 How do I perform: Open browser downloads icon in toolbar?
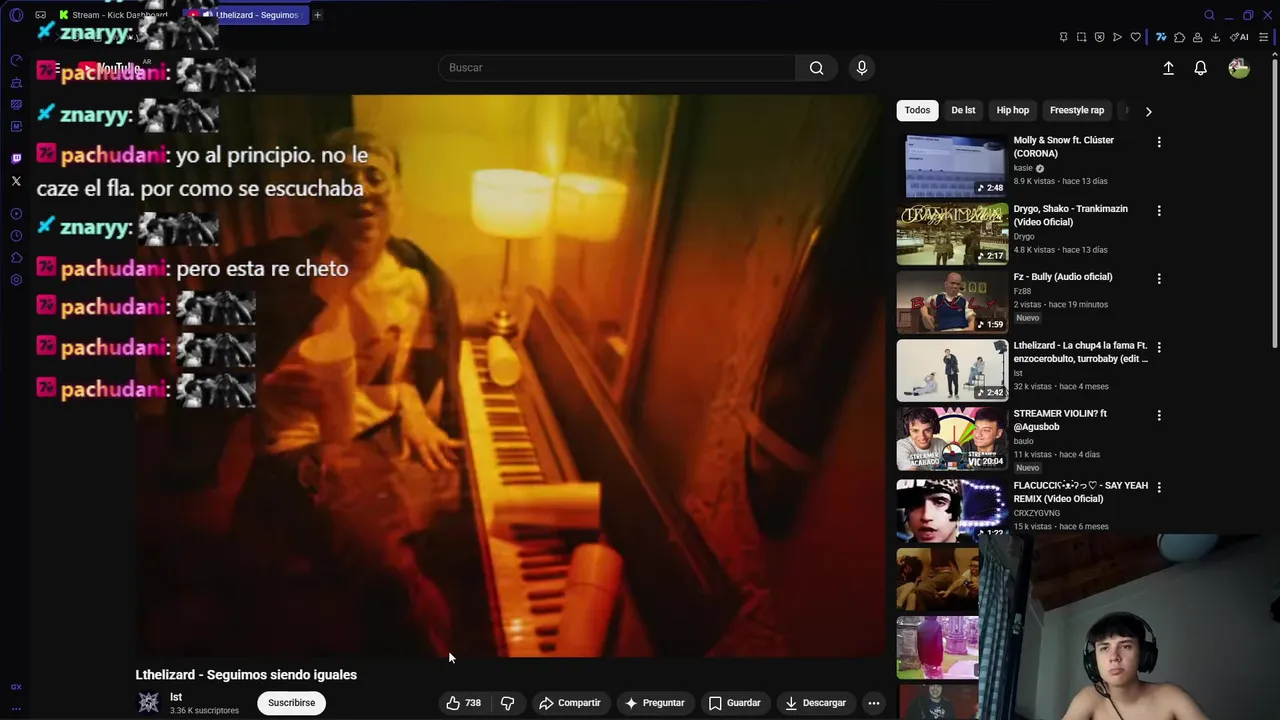pos(1215,37)
